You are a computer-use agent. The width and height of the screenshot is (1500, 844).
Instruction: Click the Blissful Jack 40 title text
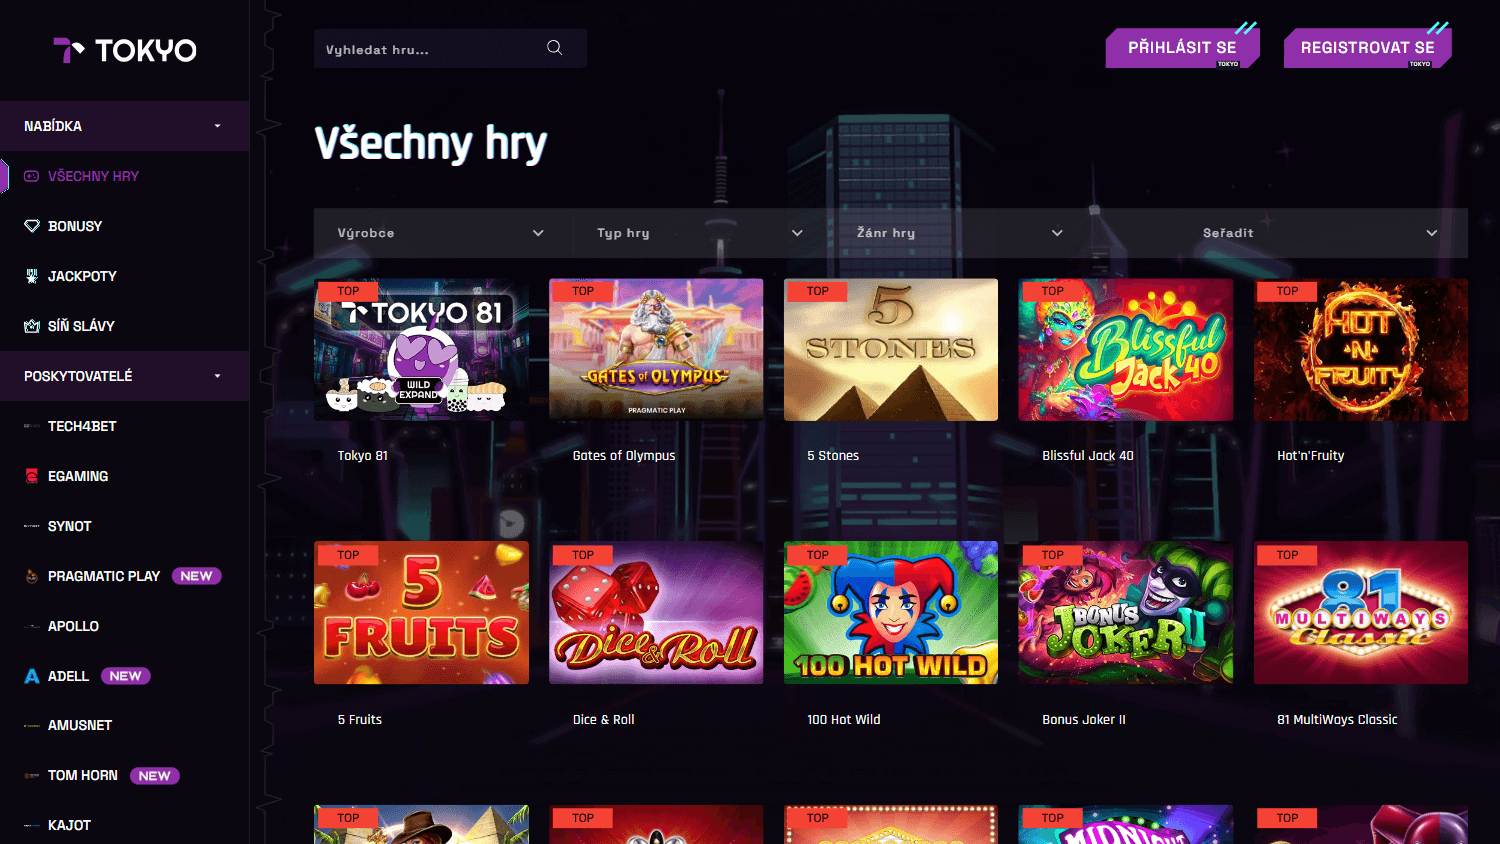pos(1088,455)
